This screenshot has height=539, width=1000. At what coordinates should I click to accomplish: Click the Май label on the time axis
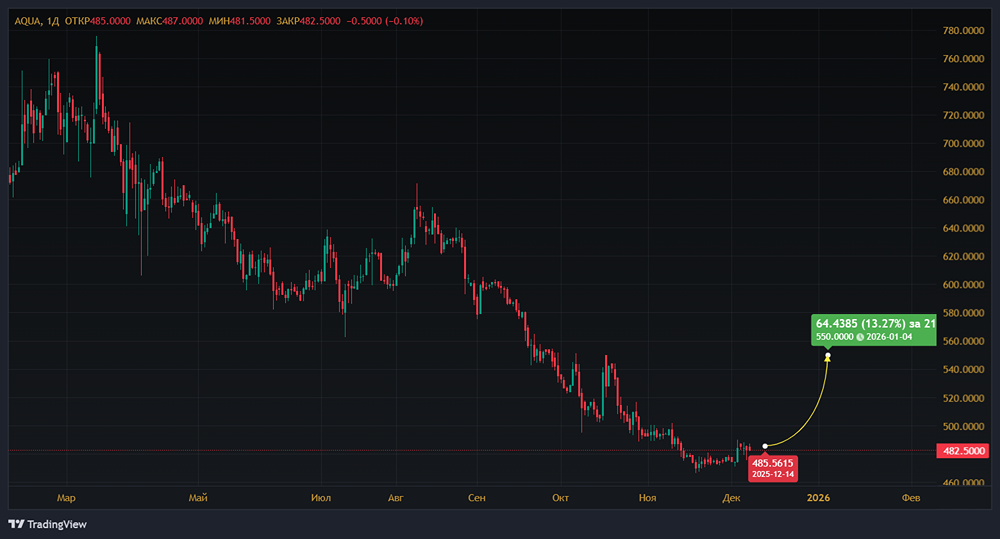click(x=198, y=498)
